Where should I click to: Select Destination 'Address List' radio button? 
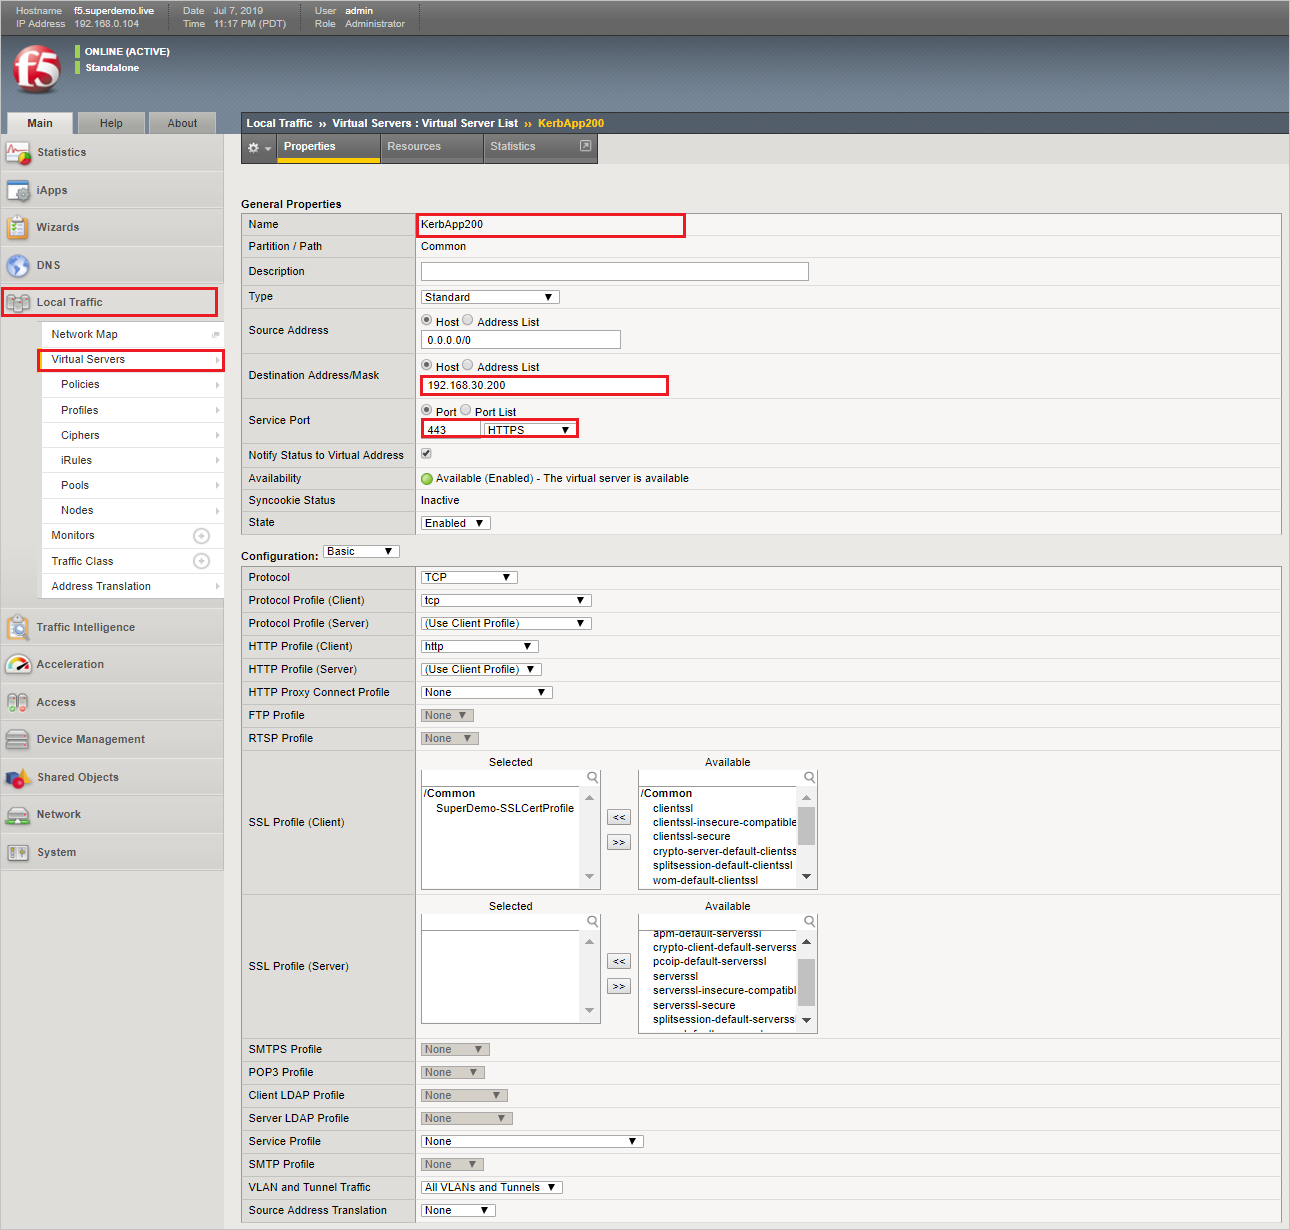[468, 365]
